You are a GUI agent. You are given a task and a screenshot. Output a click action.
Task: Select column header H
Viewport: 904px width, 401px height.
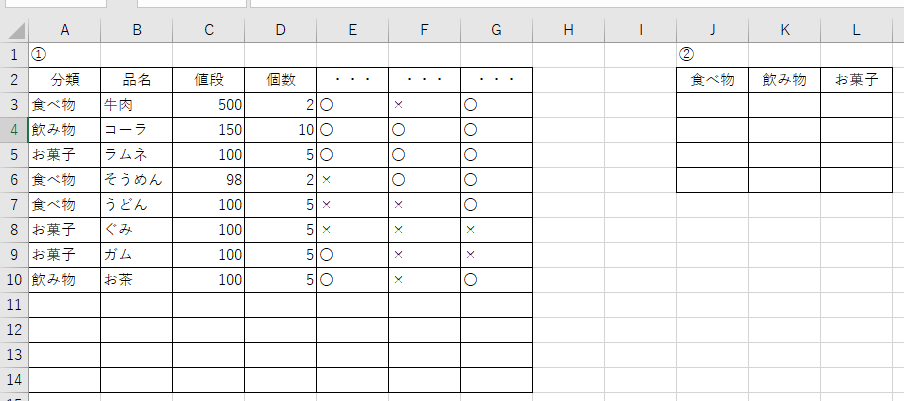[x=568, y=30]
